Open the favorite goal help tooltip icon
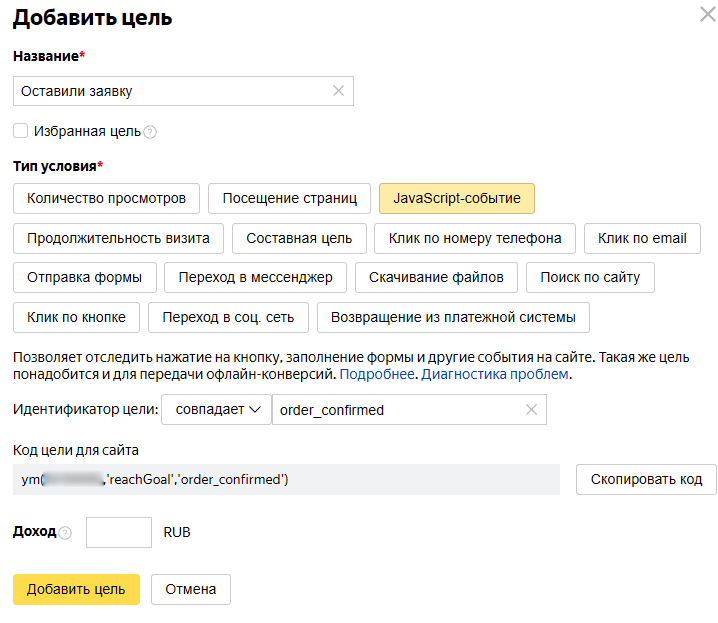Image resolution: width=718 pixels, height=623 pixels. [x=150, y=132]
